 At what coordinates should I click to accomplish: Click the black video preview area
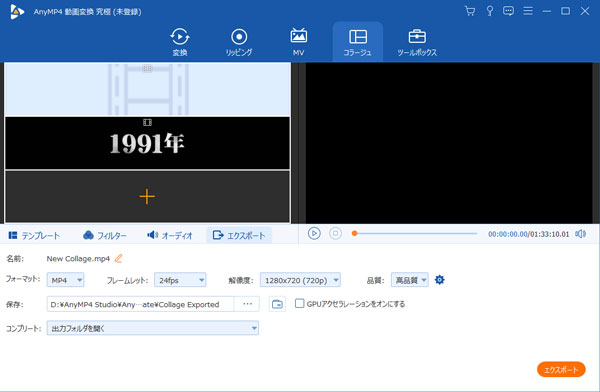(x=449, y=143)
